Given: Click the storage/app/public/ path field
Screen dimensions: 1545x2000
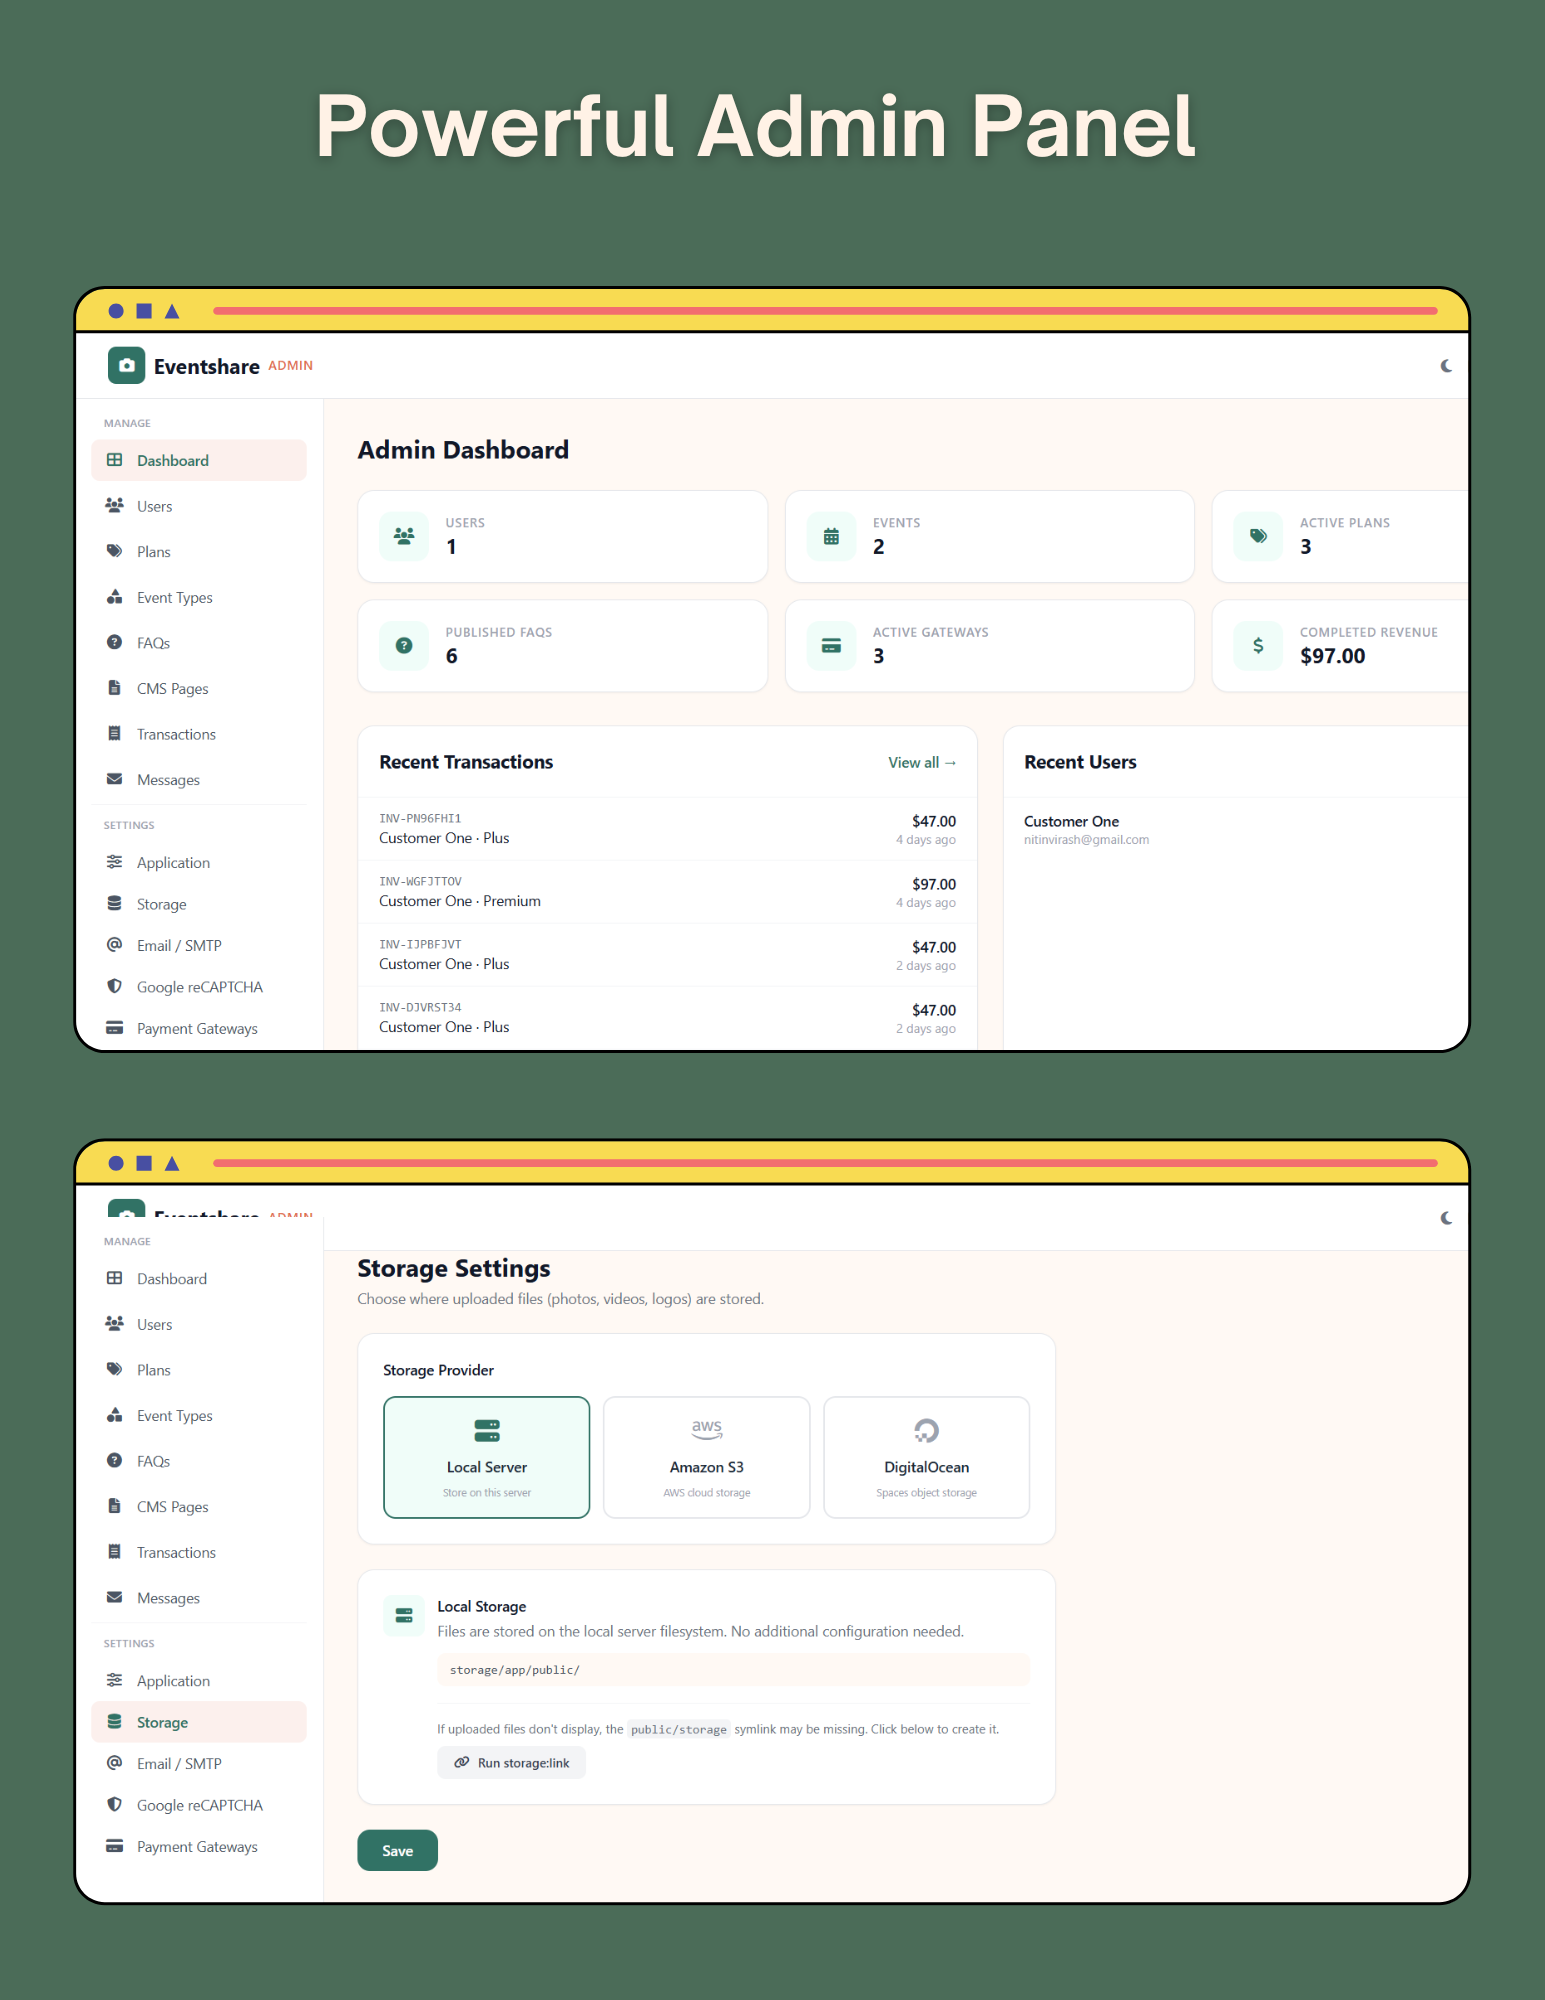Looking at the screenshot, I should click(x=733, y=1670).
